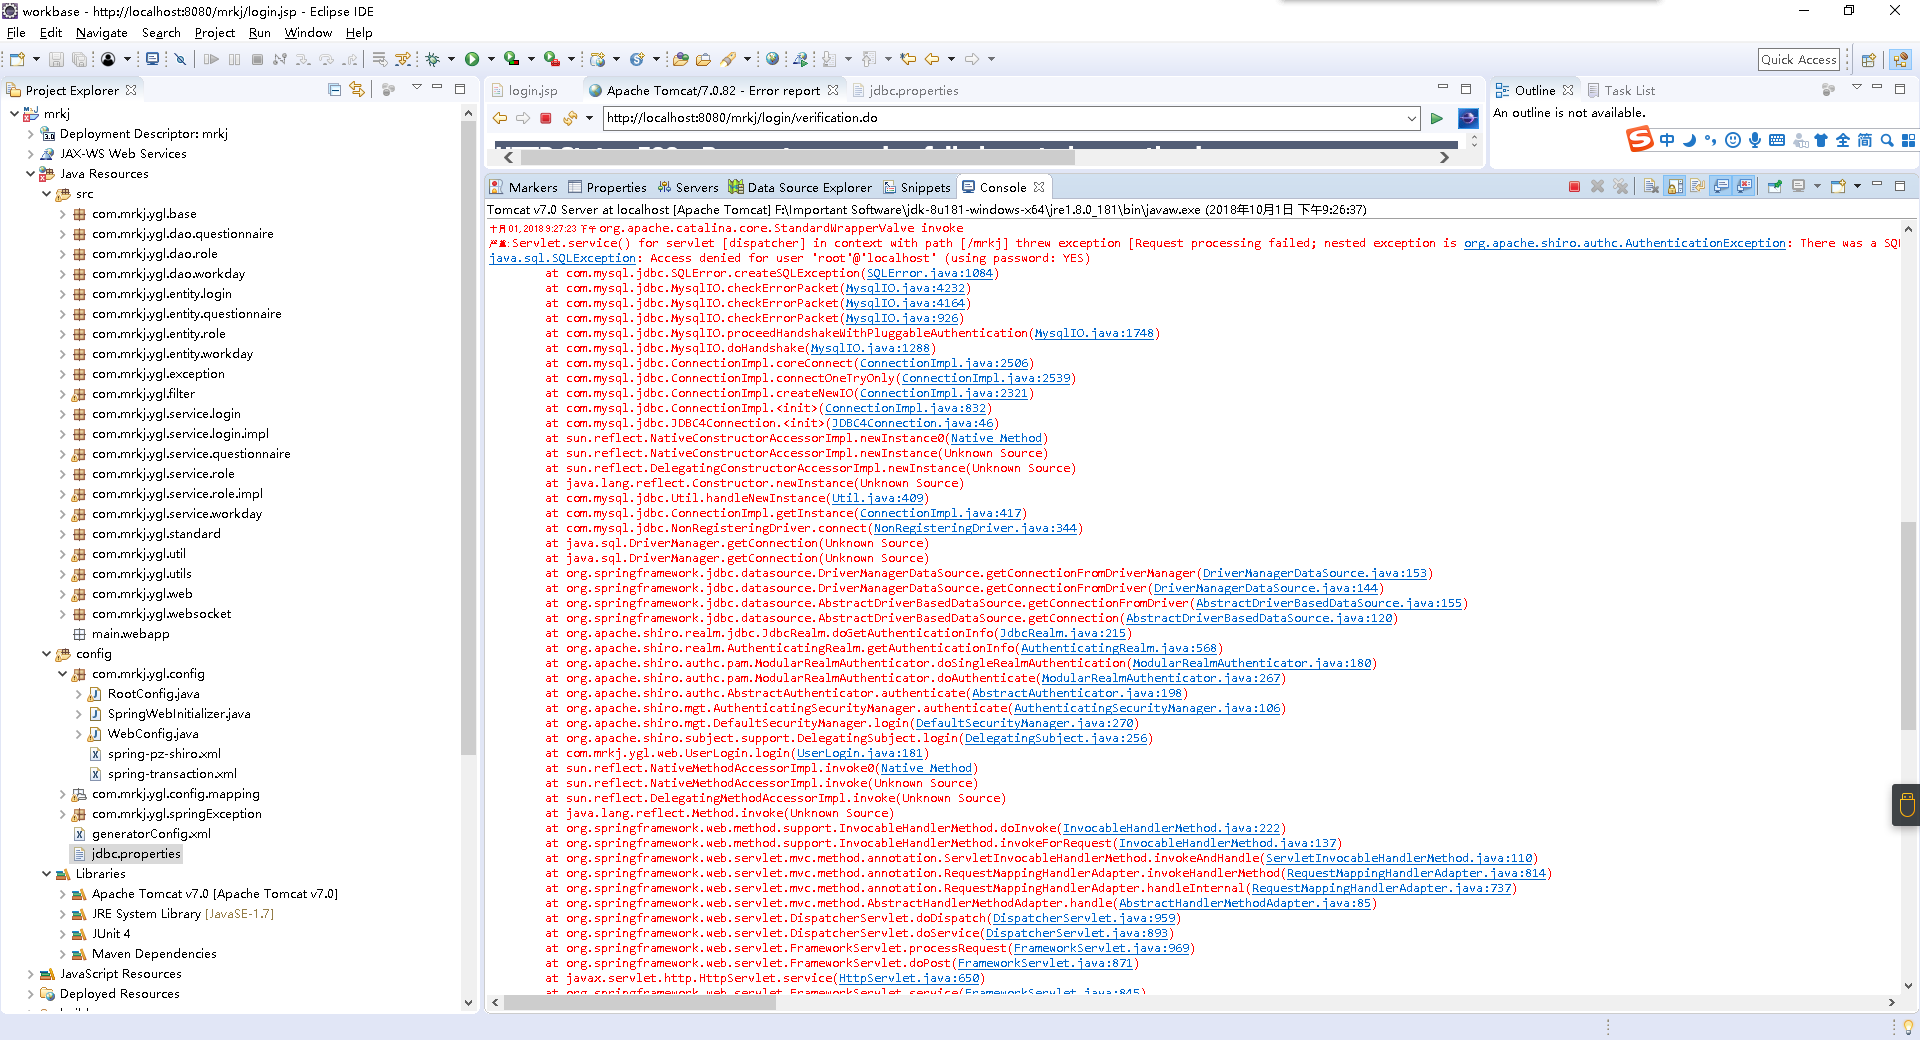Toggle Word Wrap in Console toolbar
Image resolution: width=1920 pixels, height=1040 pixels.
click(1697, 187)
